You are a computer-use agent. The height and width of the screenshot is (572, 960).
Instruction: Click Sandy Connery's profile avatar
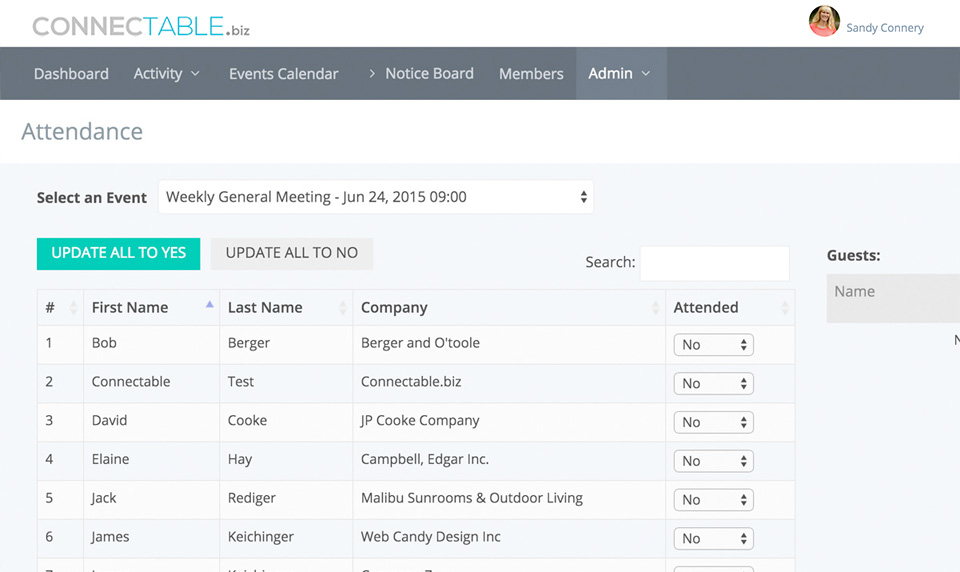(824, 21)
